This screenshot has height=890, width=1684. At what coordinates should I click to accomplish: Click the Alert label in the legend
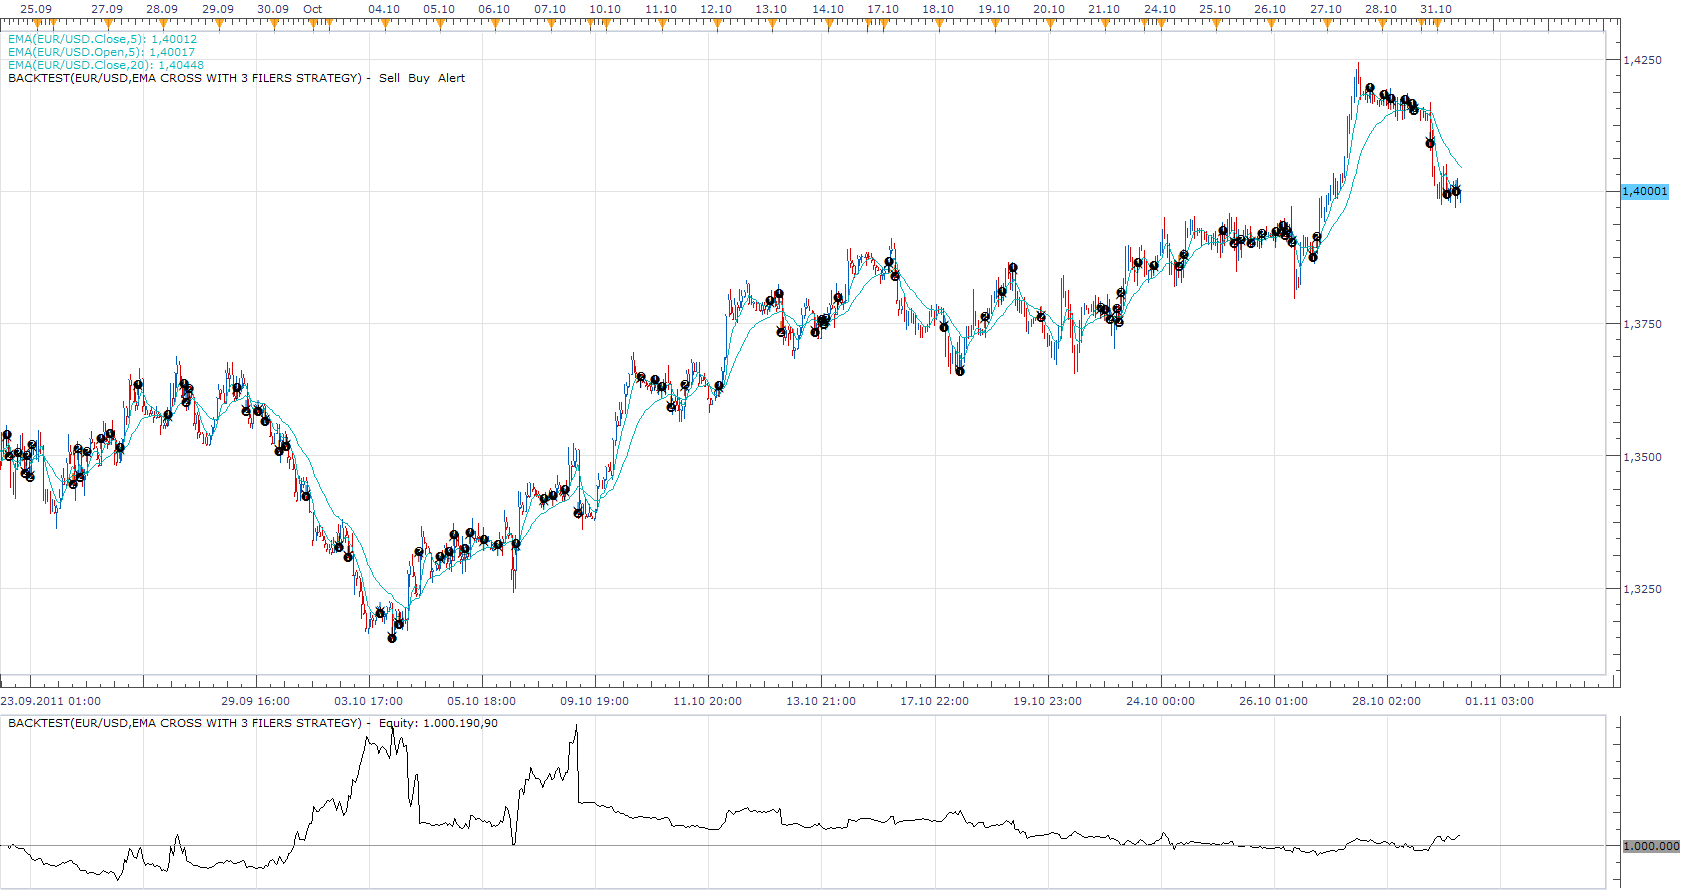point(451,78)
